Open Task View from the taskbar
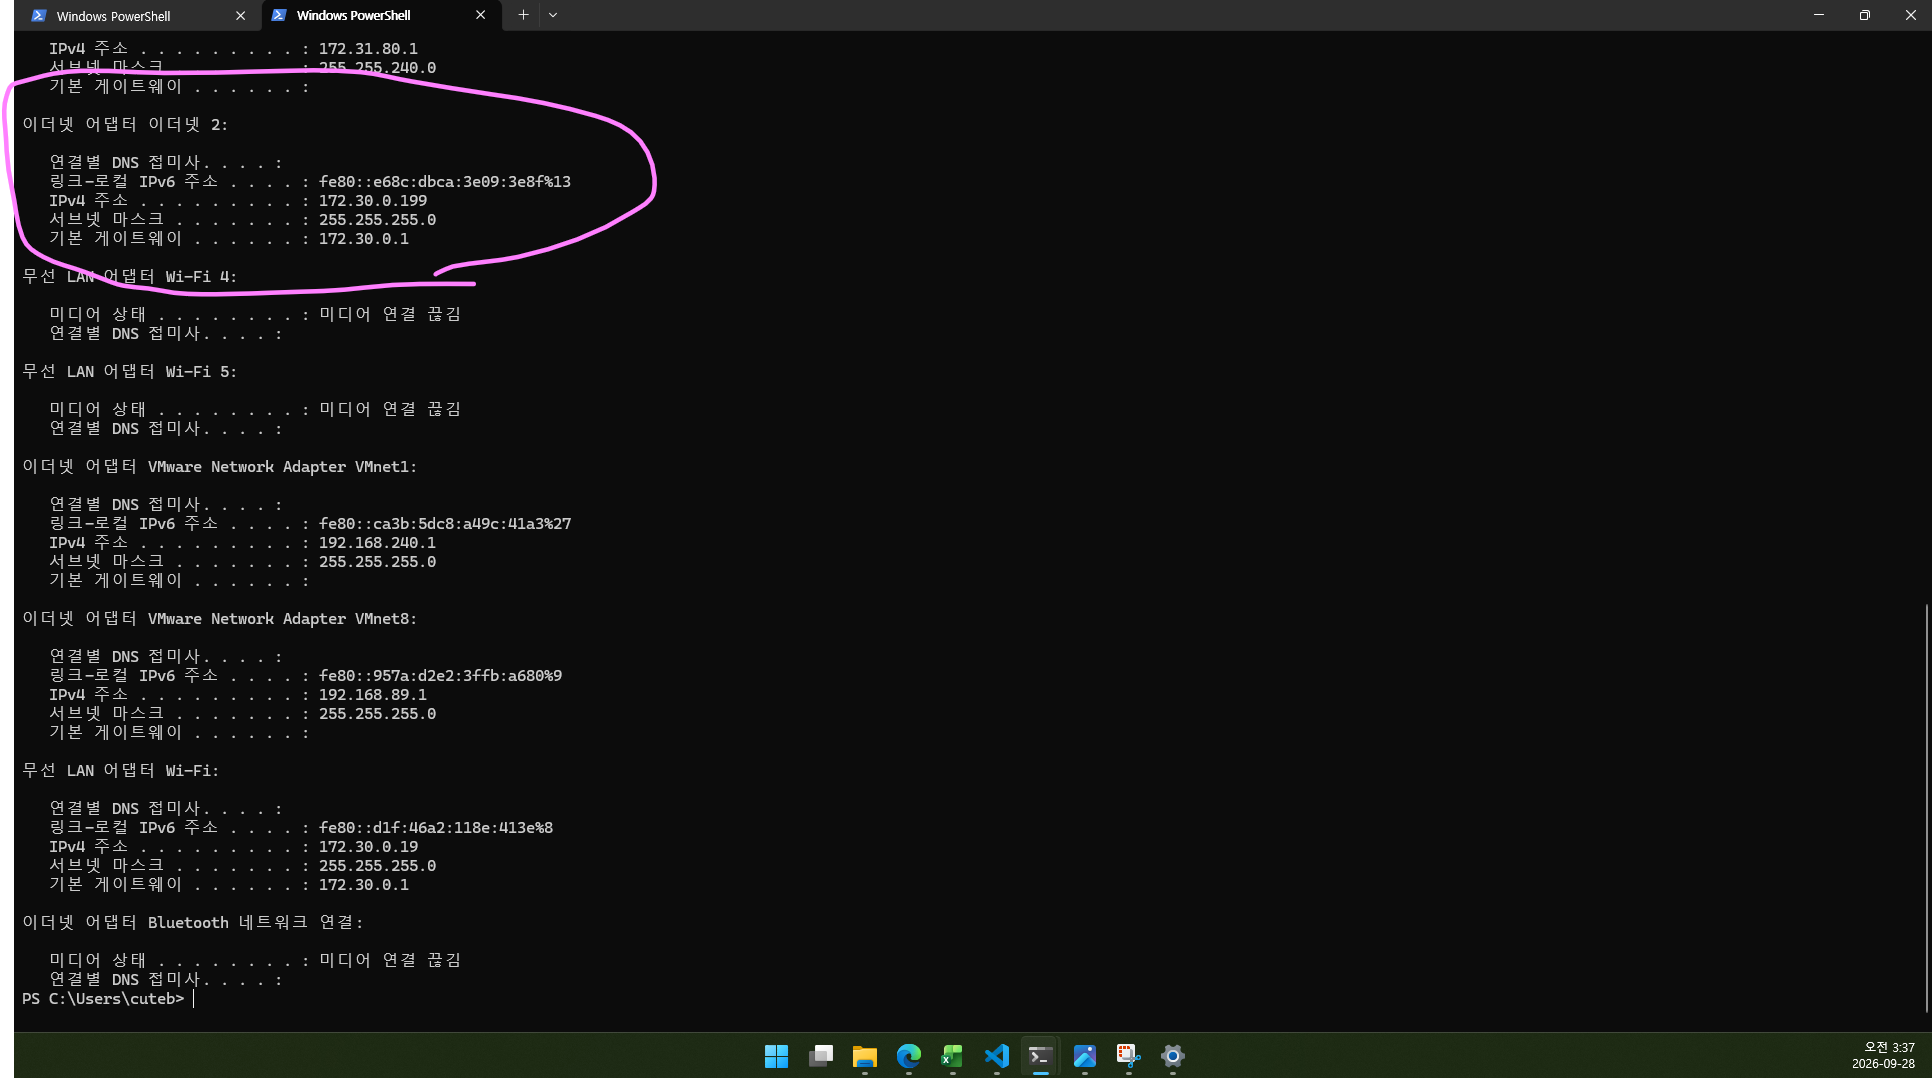This screenshot has height=1078, width=1932. [x=821, y=1056]
